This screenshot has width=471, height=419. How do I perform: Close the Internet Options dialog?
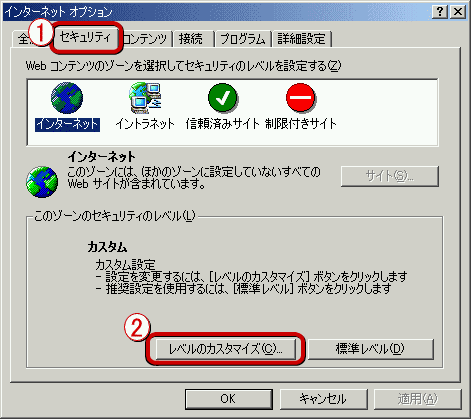458,12
